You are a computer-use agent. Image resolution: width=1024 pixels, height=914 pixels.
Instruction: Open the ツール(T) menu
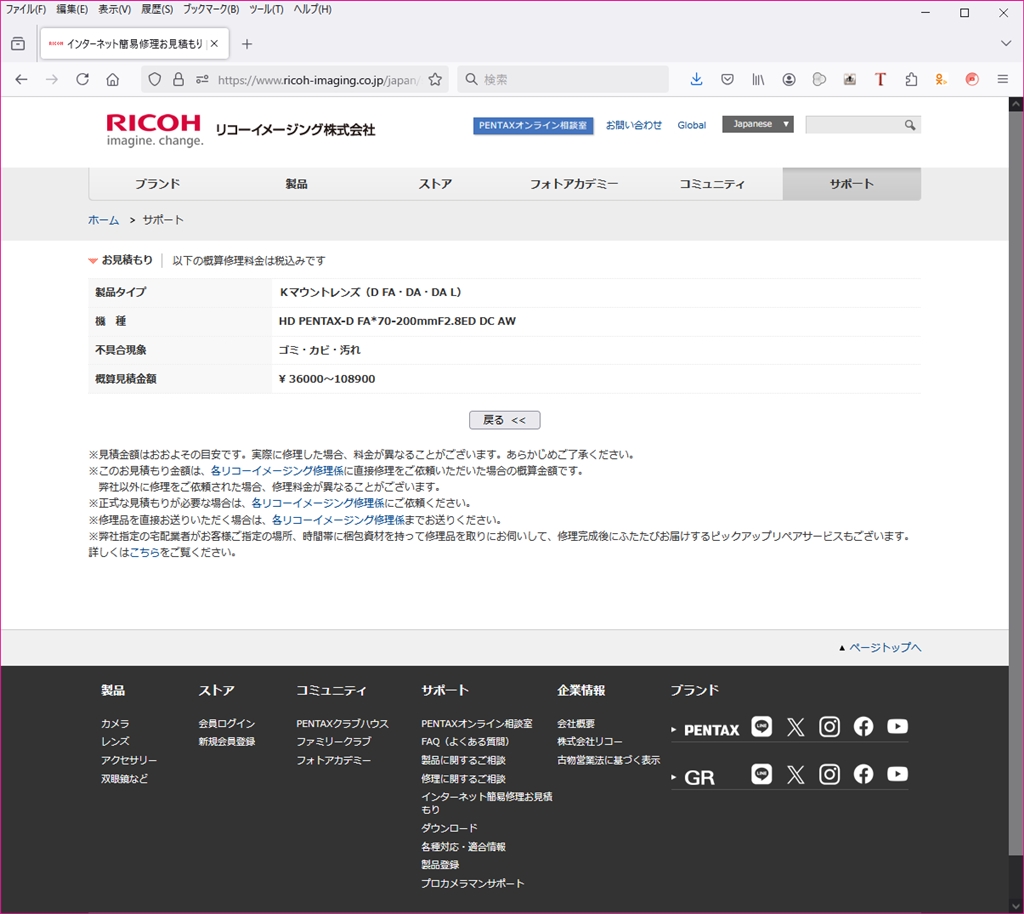pos(266,9)
